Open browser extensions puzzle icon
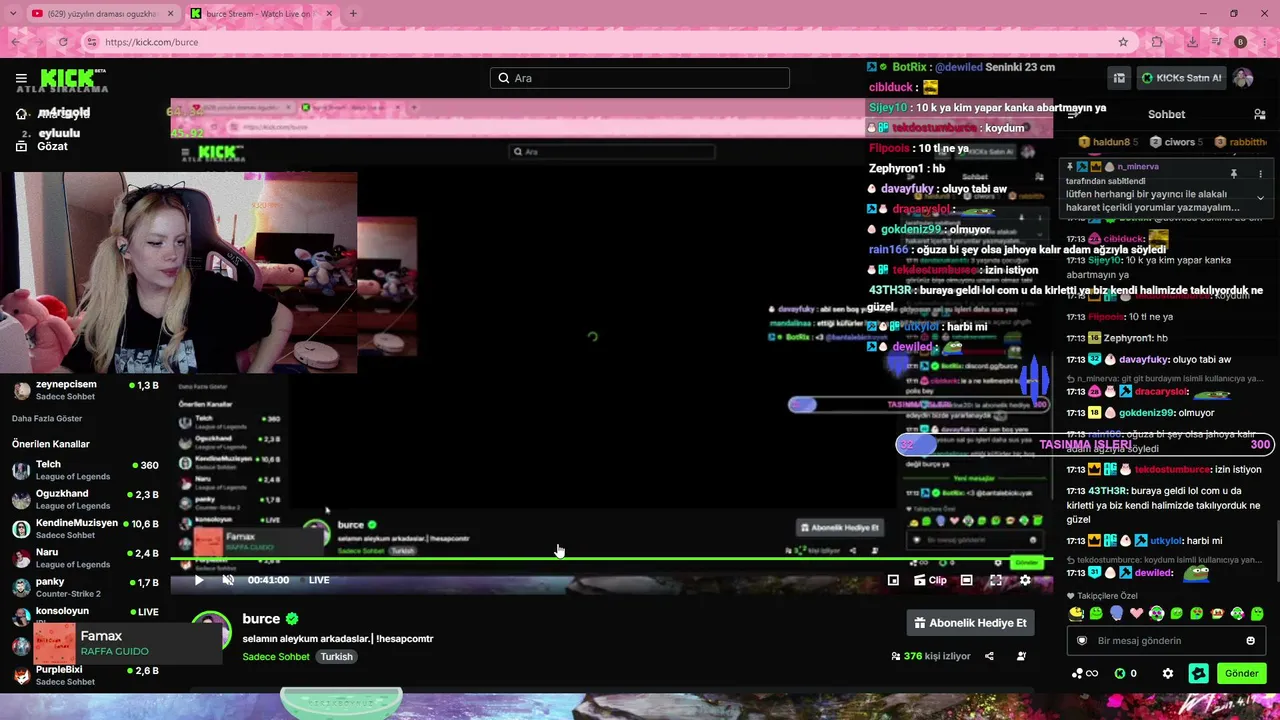1280x720 pixels. tap(1157, 42)
